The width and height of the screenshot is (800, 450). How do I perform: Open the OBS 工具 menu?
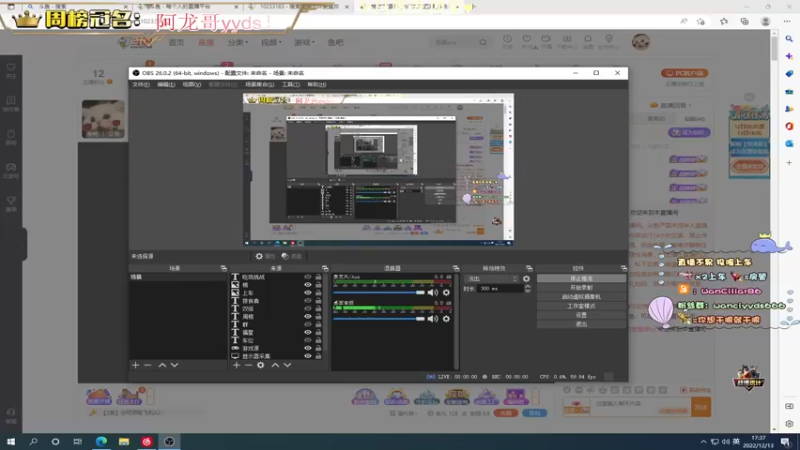(290, 84)
